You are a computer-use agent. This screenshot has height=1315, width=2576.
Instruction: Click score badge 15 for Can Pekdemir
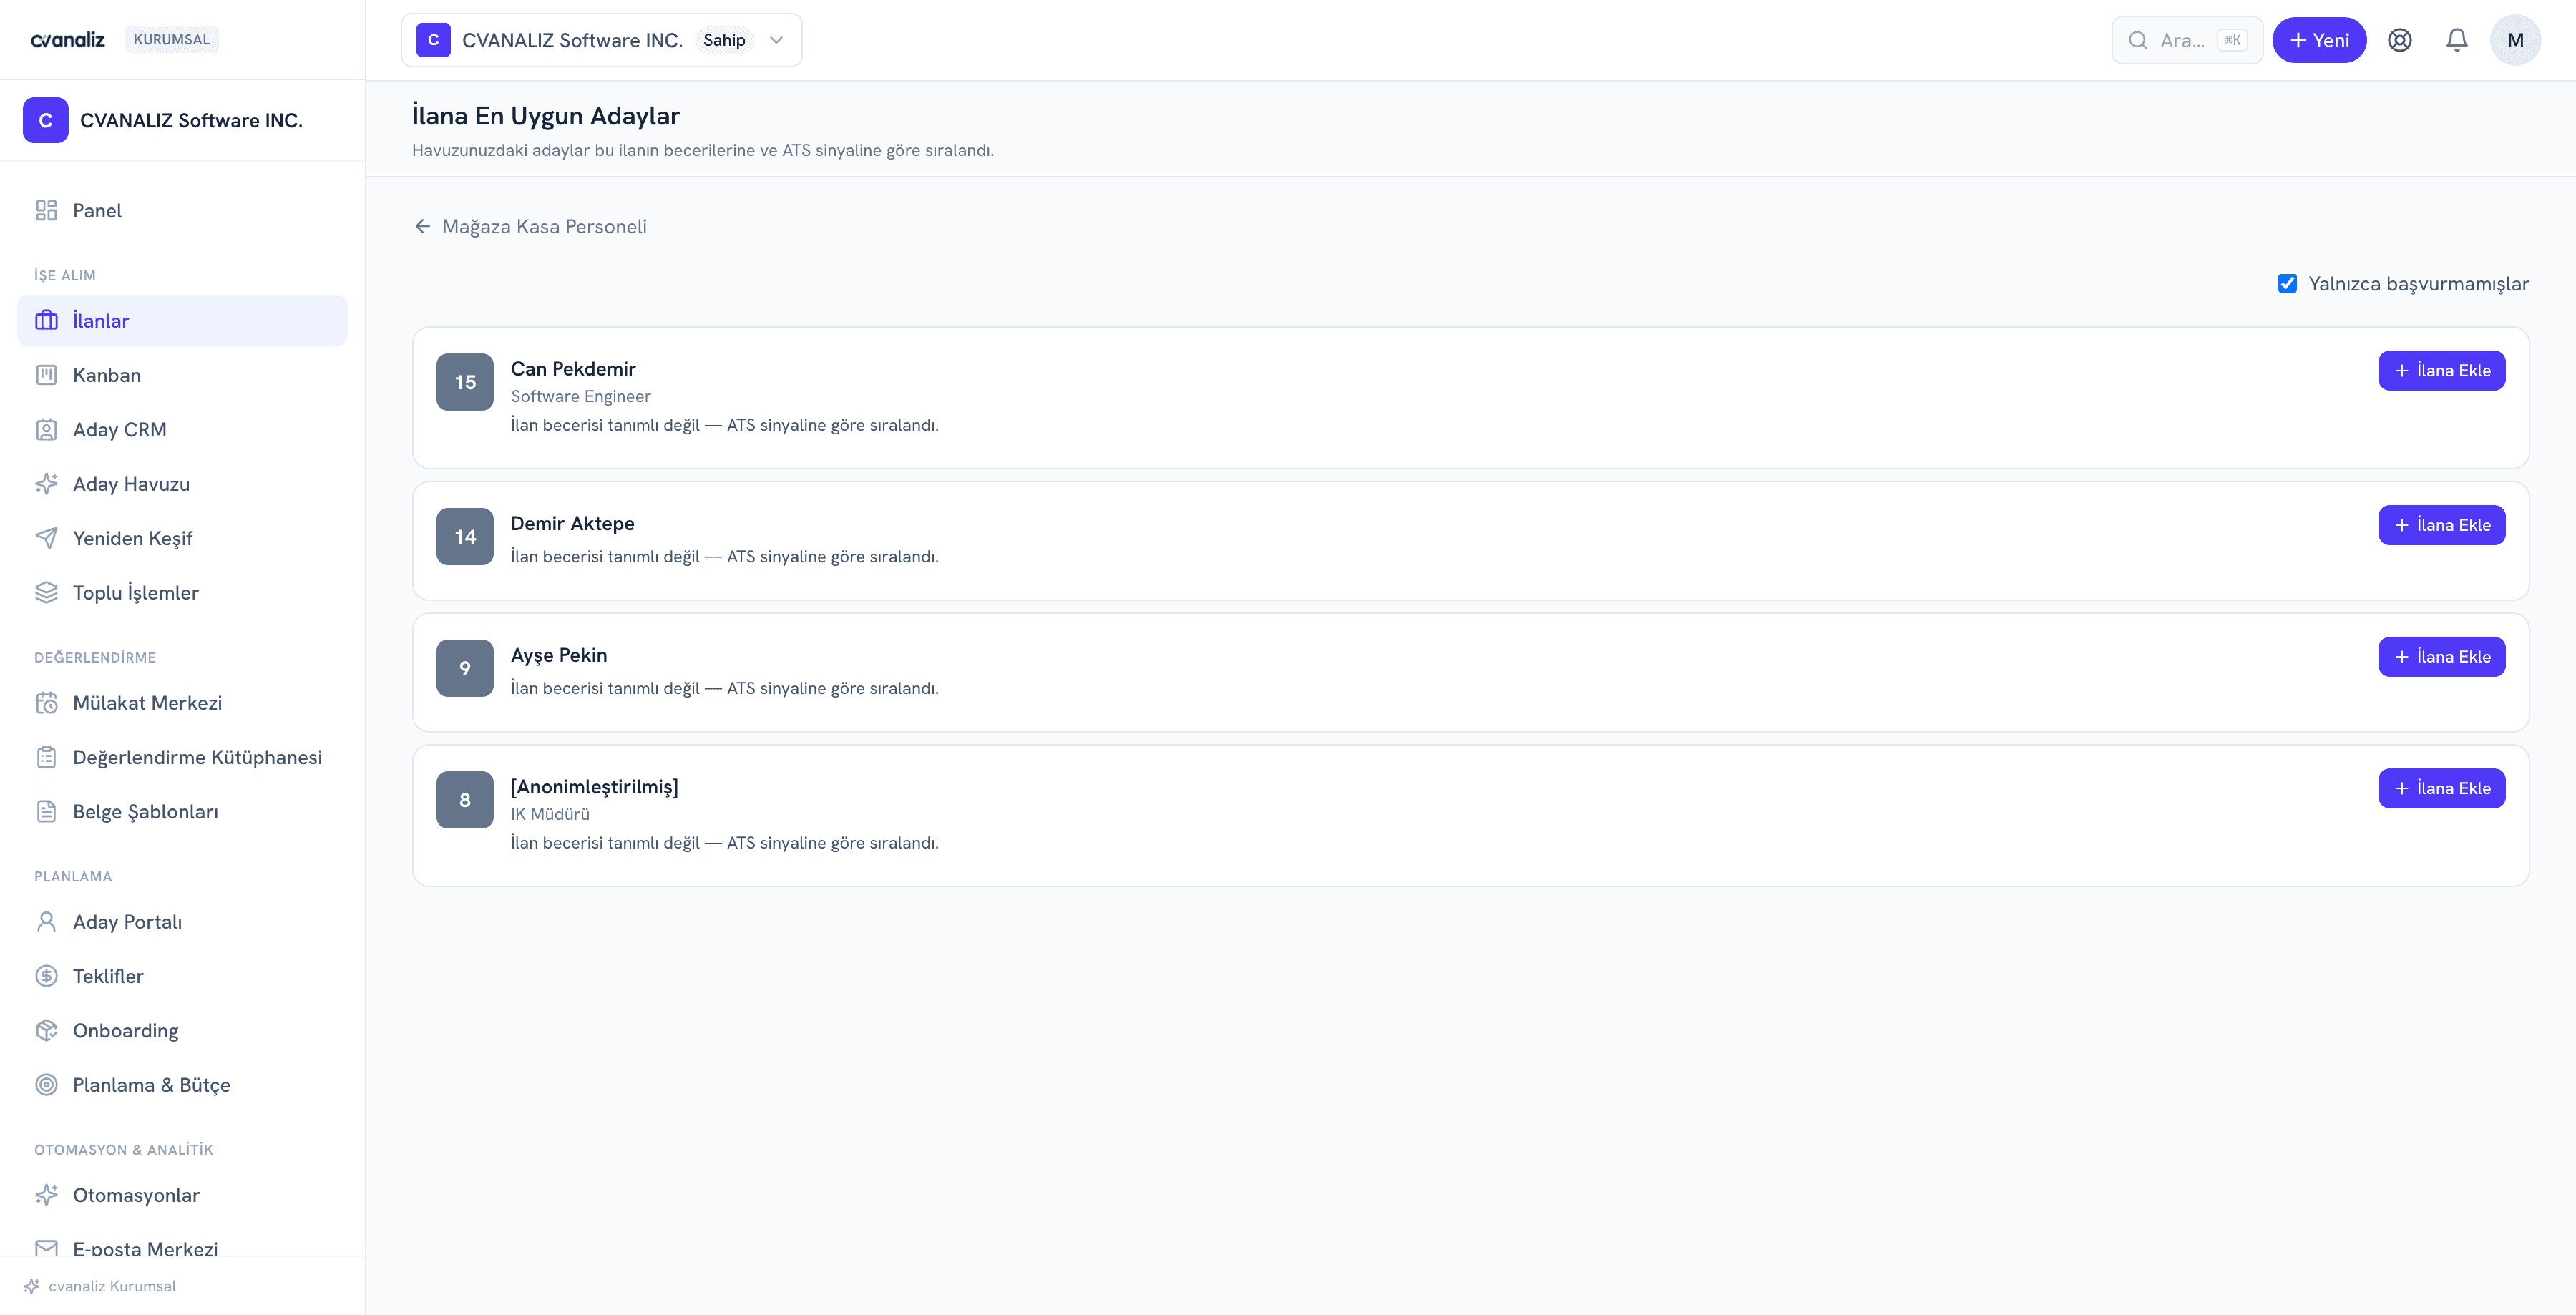[x=465, y=382]
